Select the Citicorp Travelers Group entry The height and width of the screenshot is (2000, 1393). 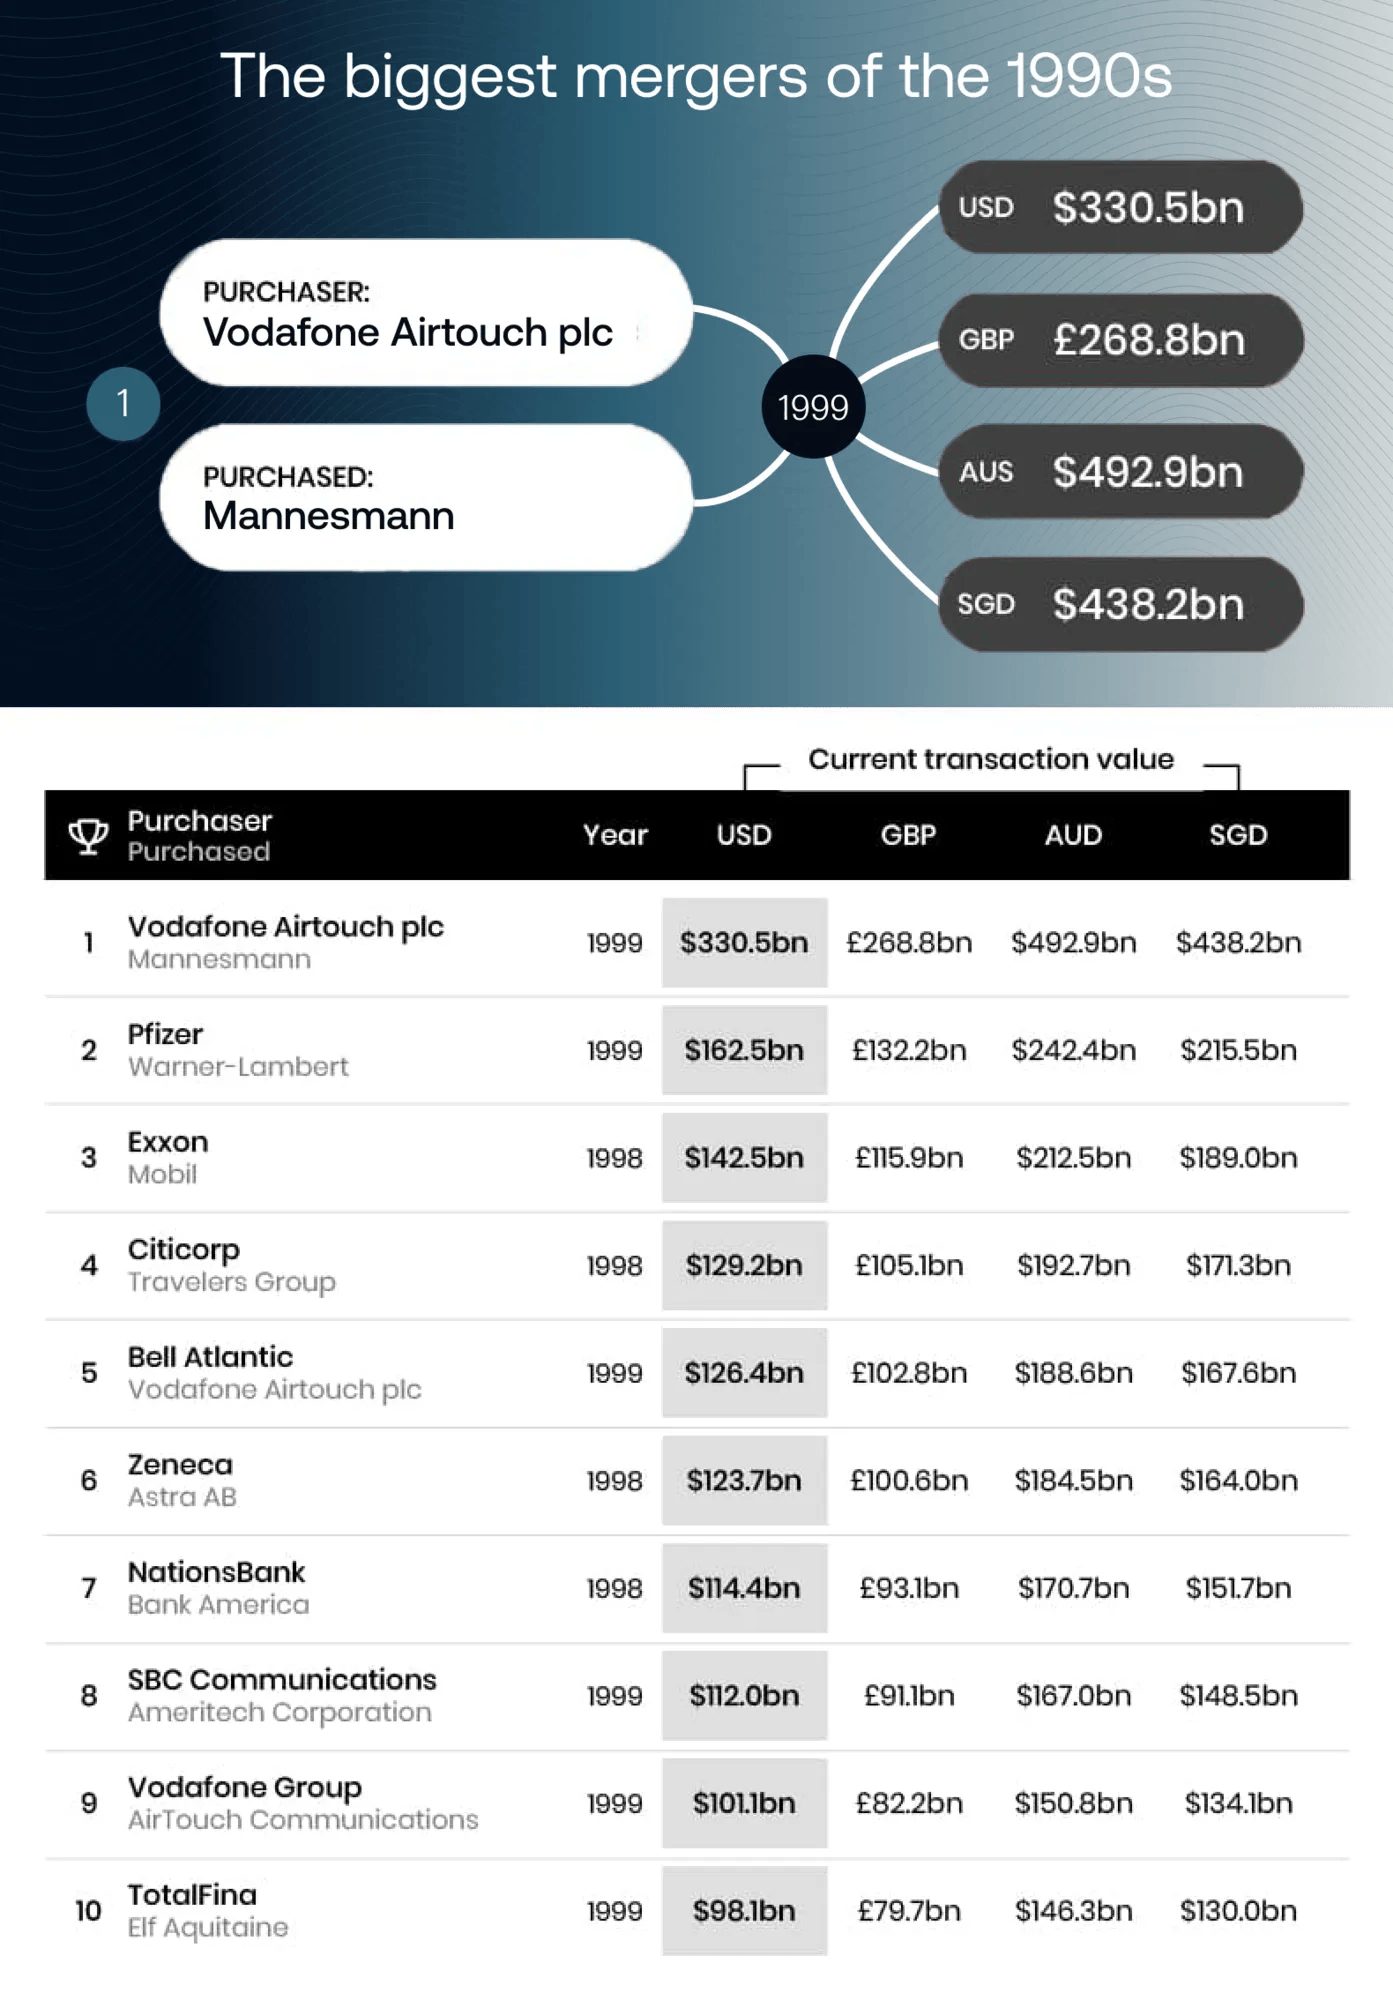232,1265
